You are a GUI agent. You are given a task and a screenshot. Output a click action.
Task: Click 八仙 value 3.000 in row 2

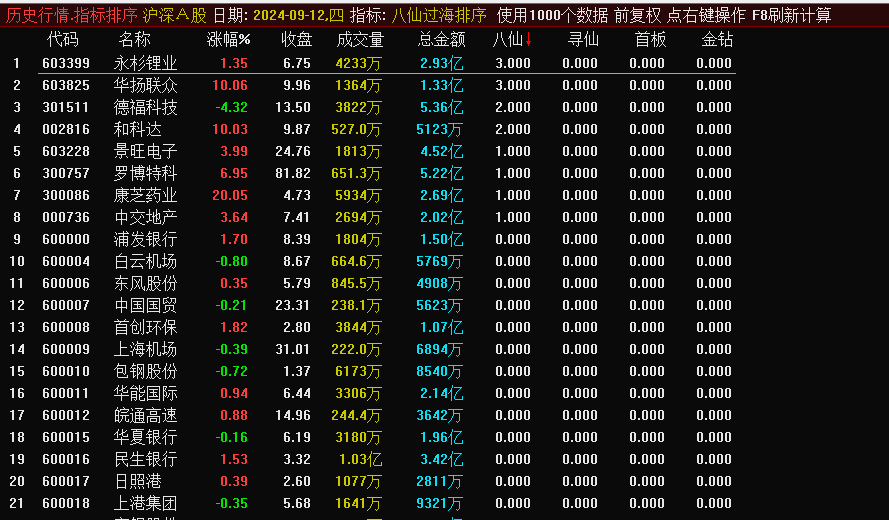point(513,85)
